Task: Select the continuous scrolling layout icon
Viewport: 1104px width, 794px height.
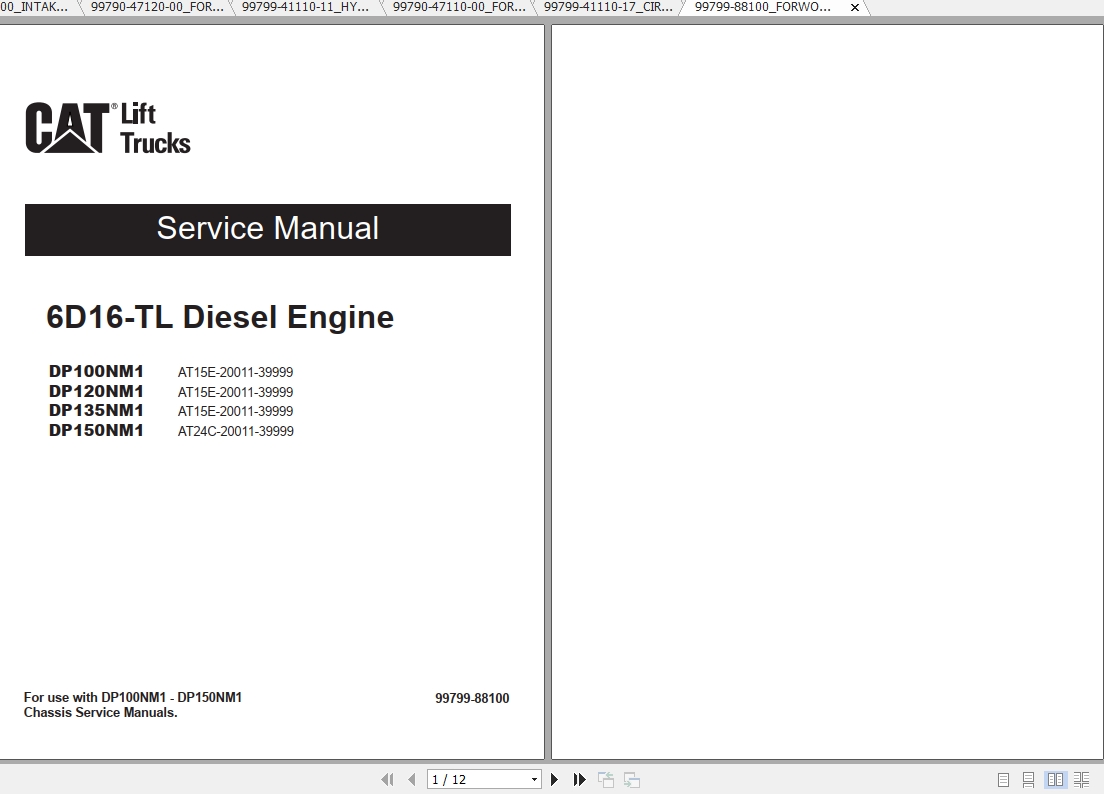Action: pyautogui.click(x=1028, y=779)
